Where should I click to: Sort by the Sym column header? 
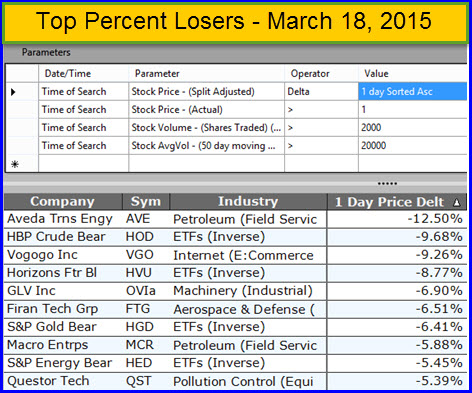tap(146, 202)
